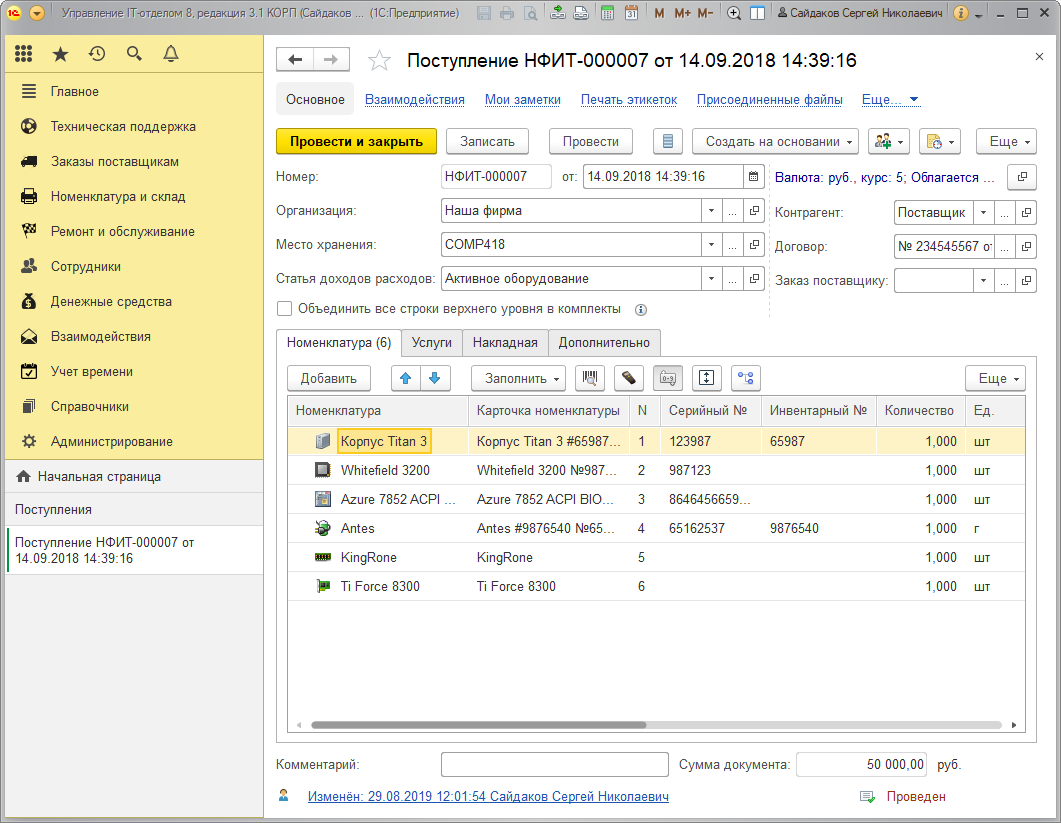Viewport: 1061px width, 823px height.
Task: Open Еще menu in command bar
Action: coord(1006,141)
